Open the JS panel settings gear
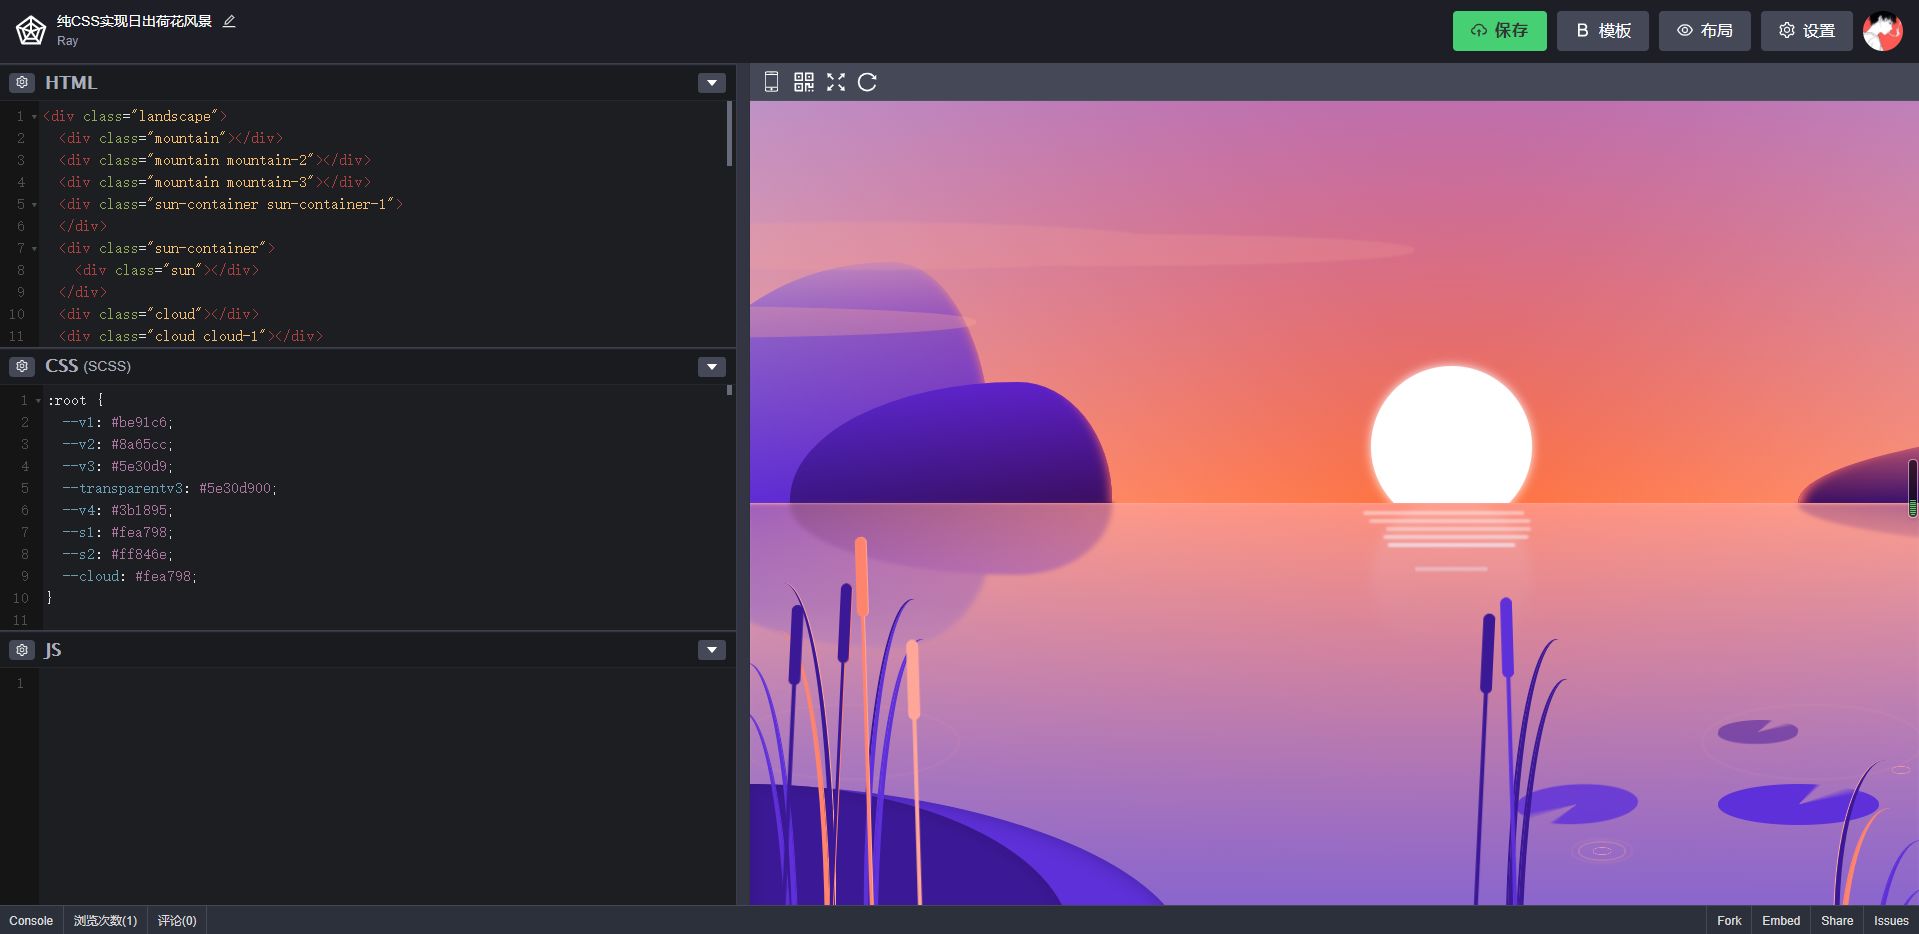 pyautogui.click(x=21, y=650)
